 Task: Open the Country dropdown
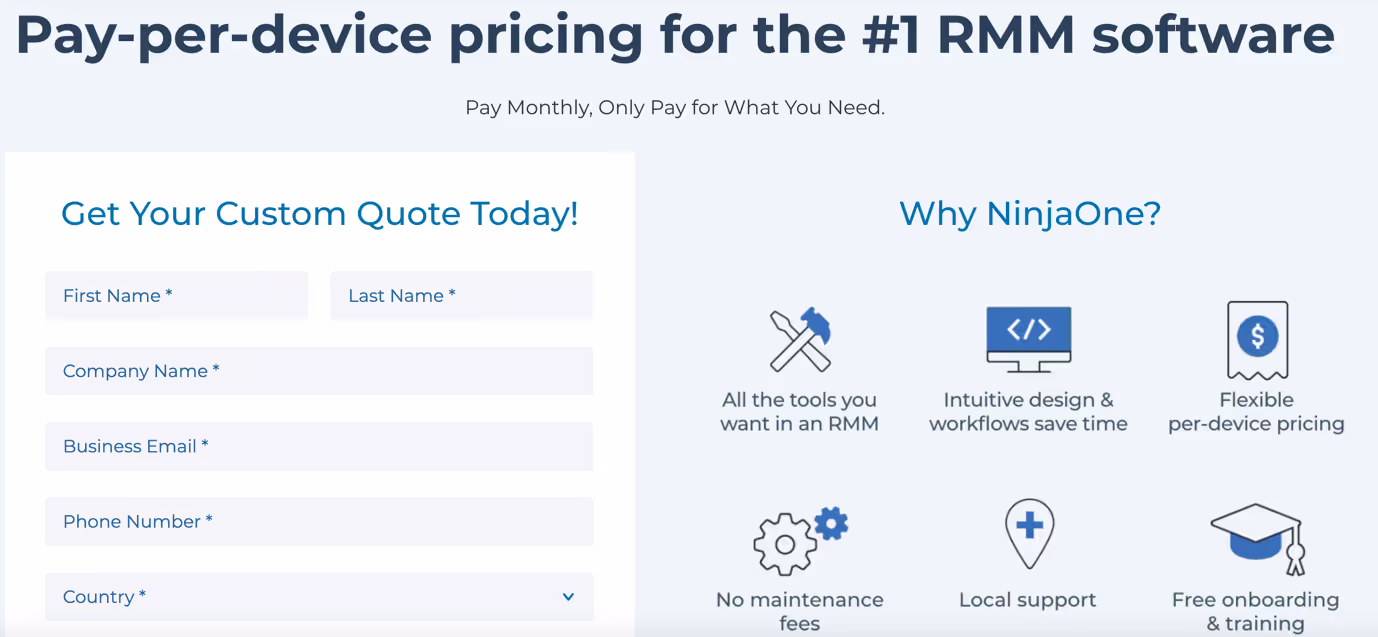319,597
